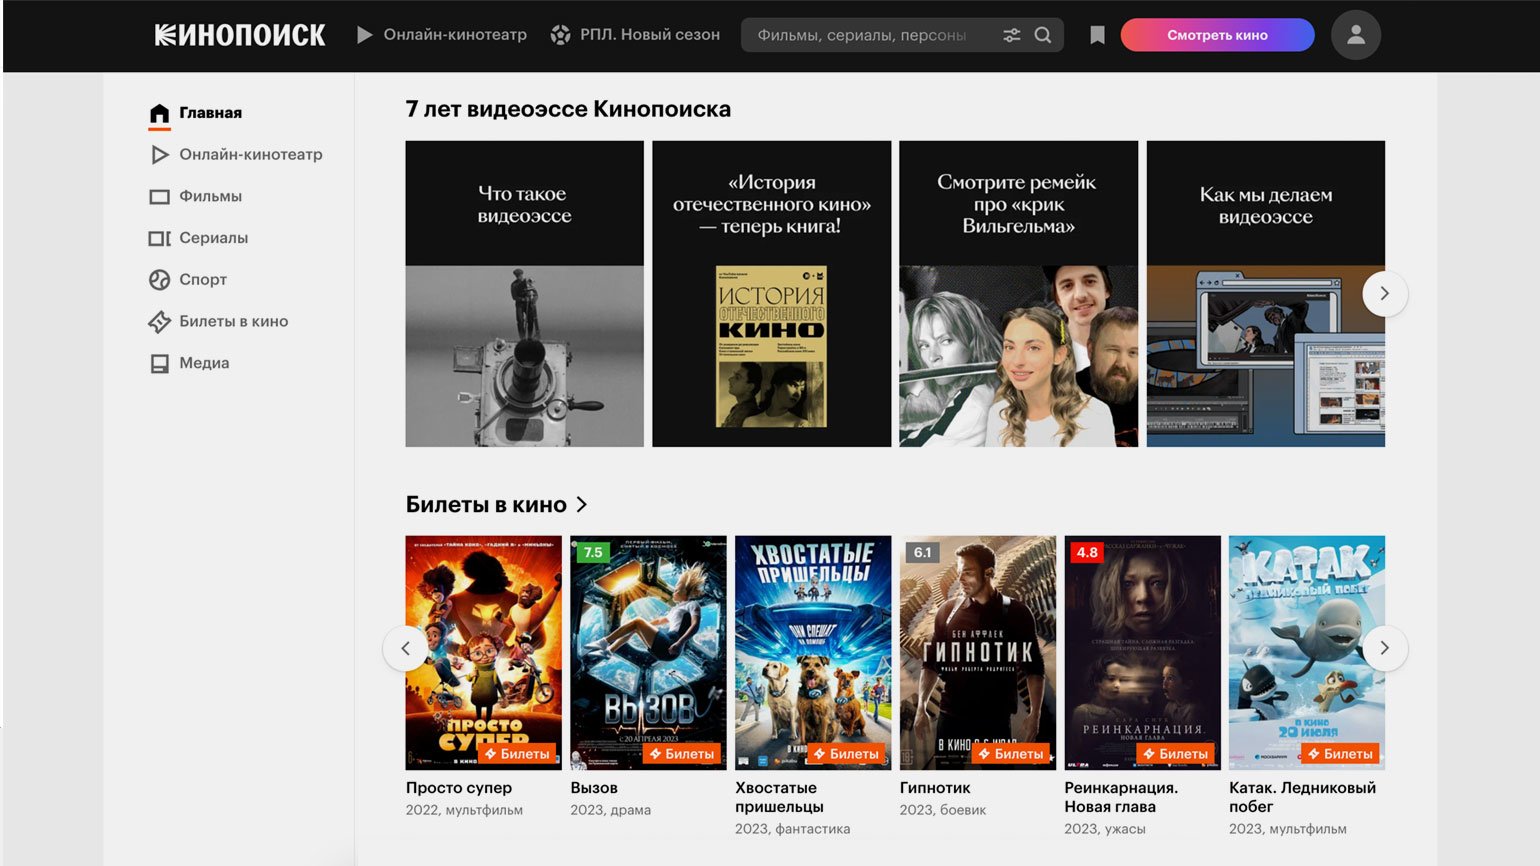Open the user profile avatar
The image size is (1540, 866).
click(1356, 35)
